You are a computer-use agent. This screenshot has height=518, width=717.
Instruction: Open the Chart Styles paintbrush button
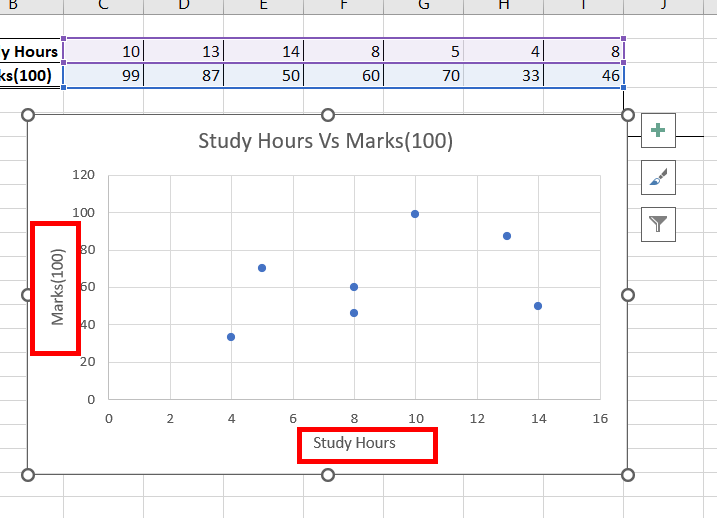pyautogui.click(x=658, y=177)
